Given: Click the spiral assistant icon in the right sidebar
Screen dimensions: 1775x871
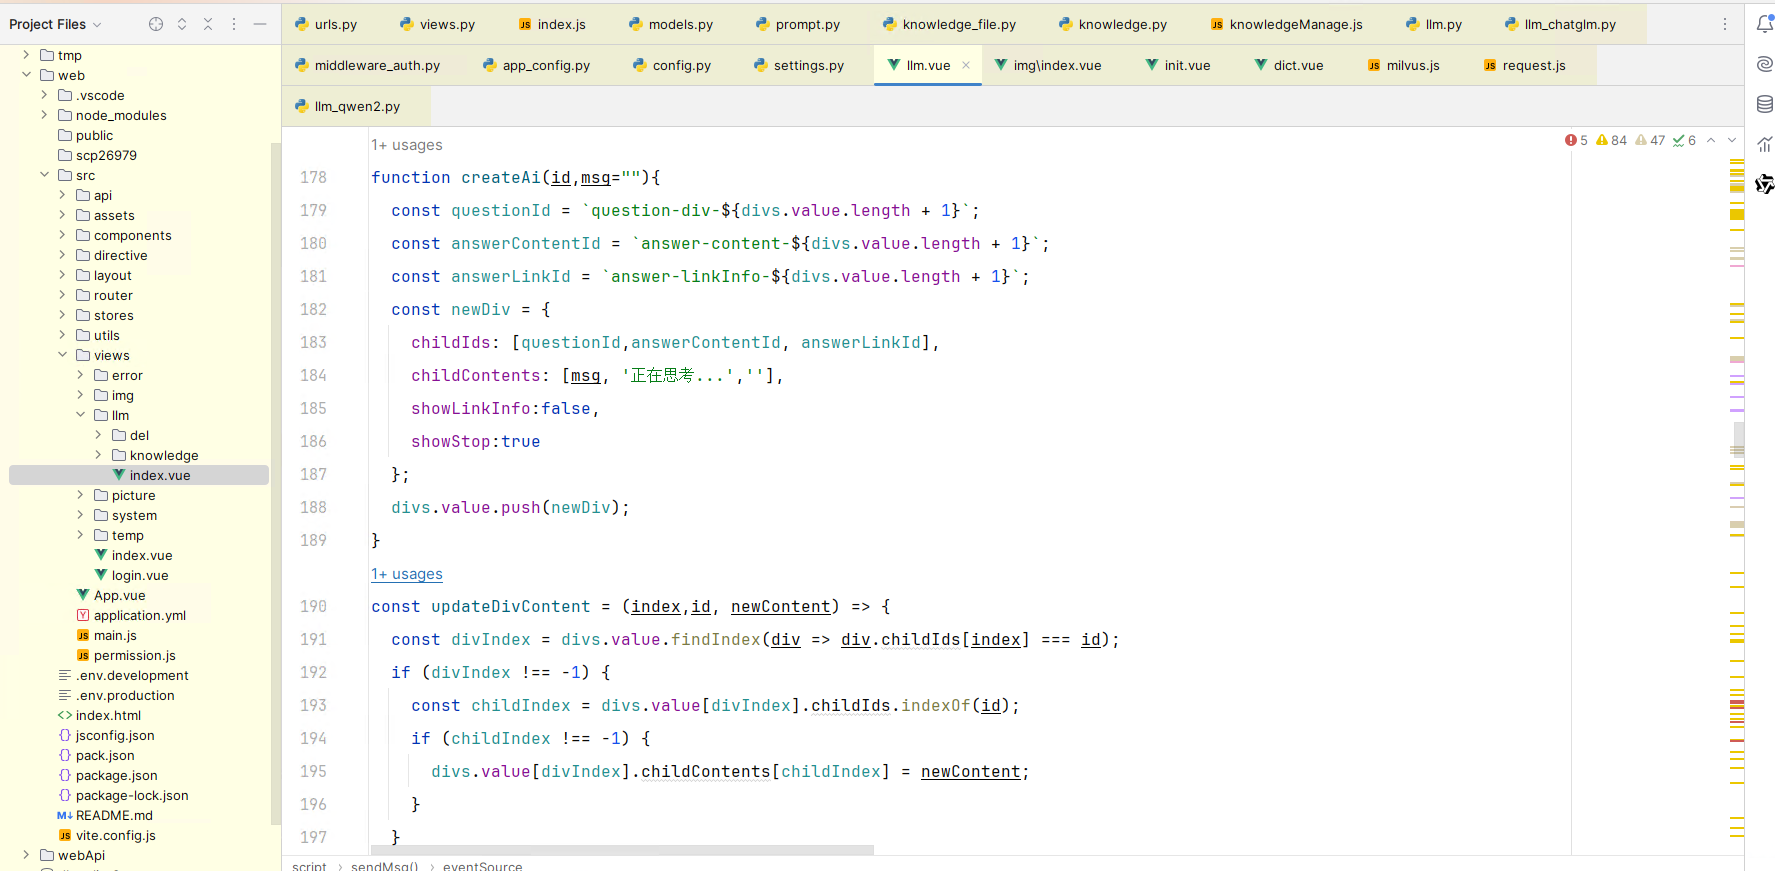Looking at the screenshot, I should 1764,64.
